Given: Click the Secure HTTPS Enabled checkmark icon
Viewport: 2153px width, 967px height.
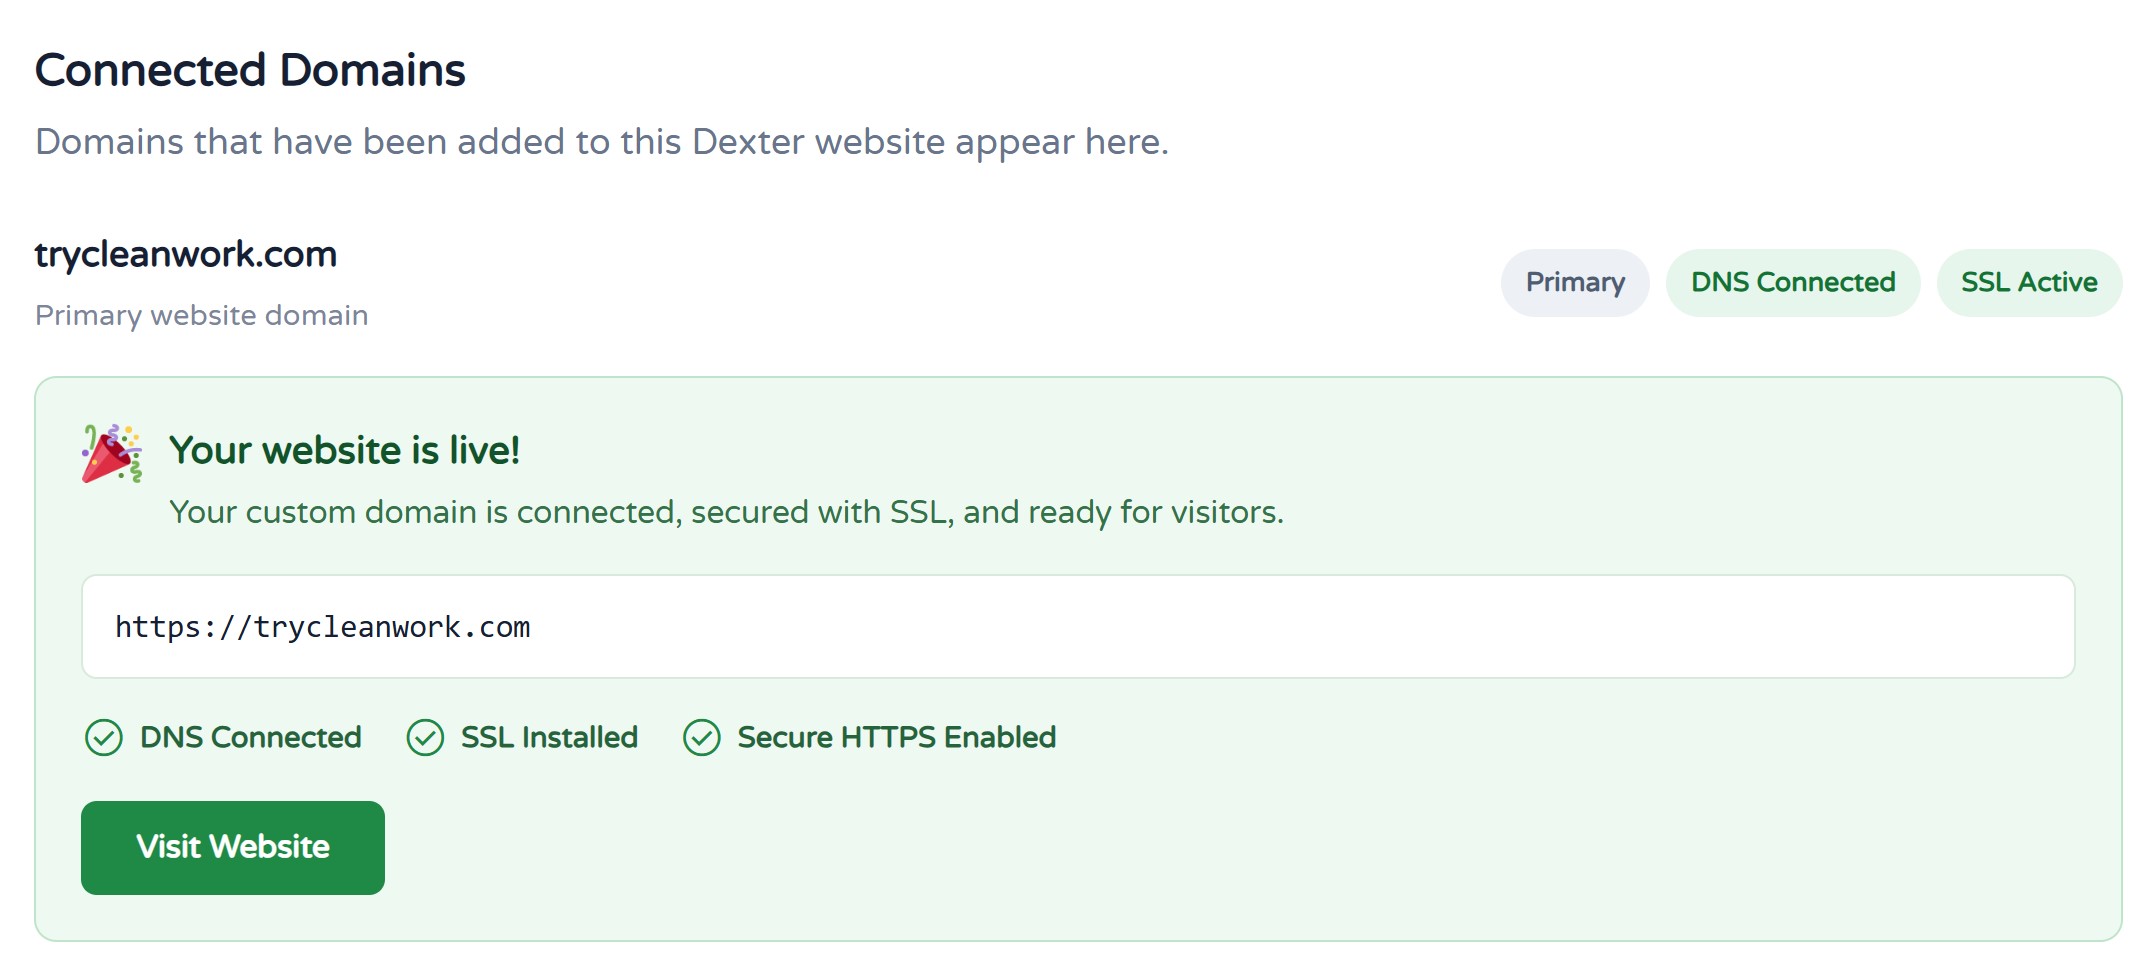Looking at the screenshot, I should point(702,738).
